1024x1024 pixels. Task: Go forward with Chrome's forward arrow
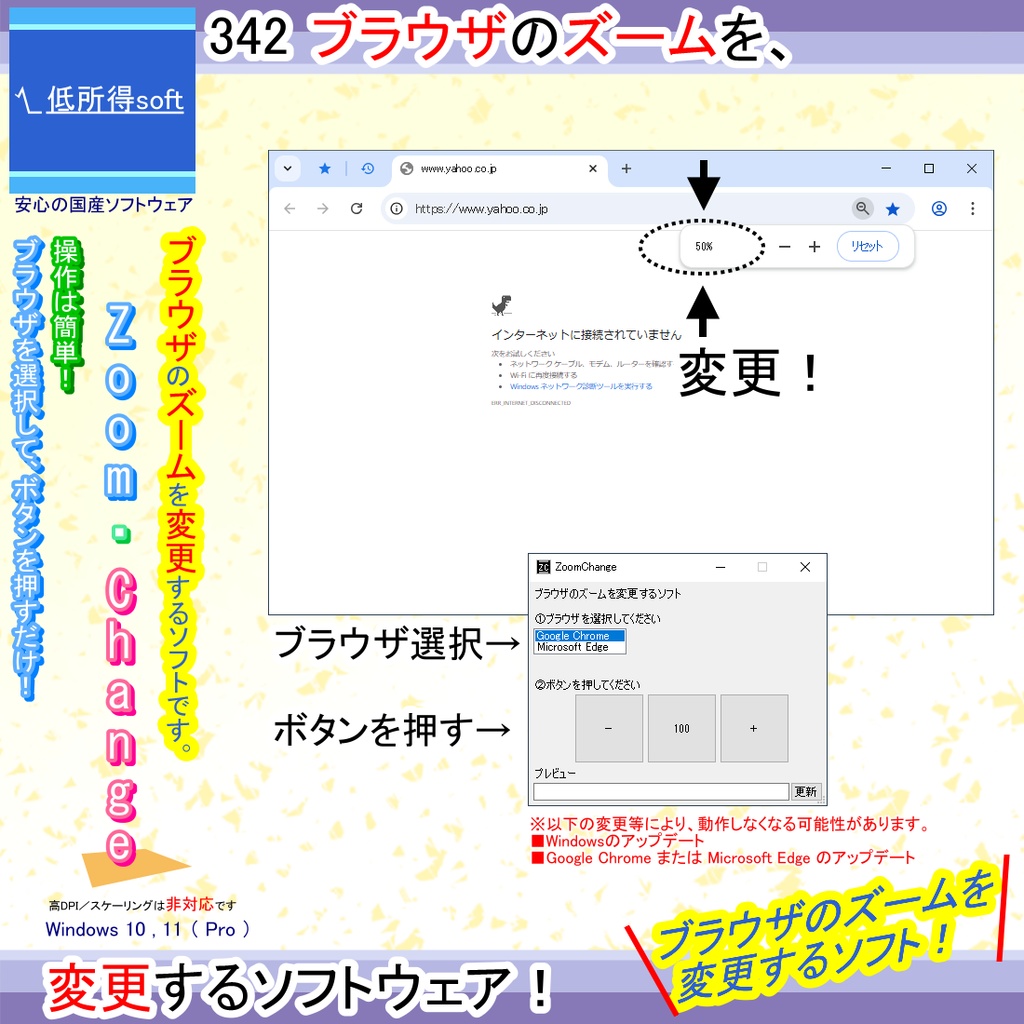(323, 208)
